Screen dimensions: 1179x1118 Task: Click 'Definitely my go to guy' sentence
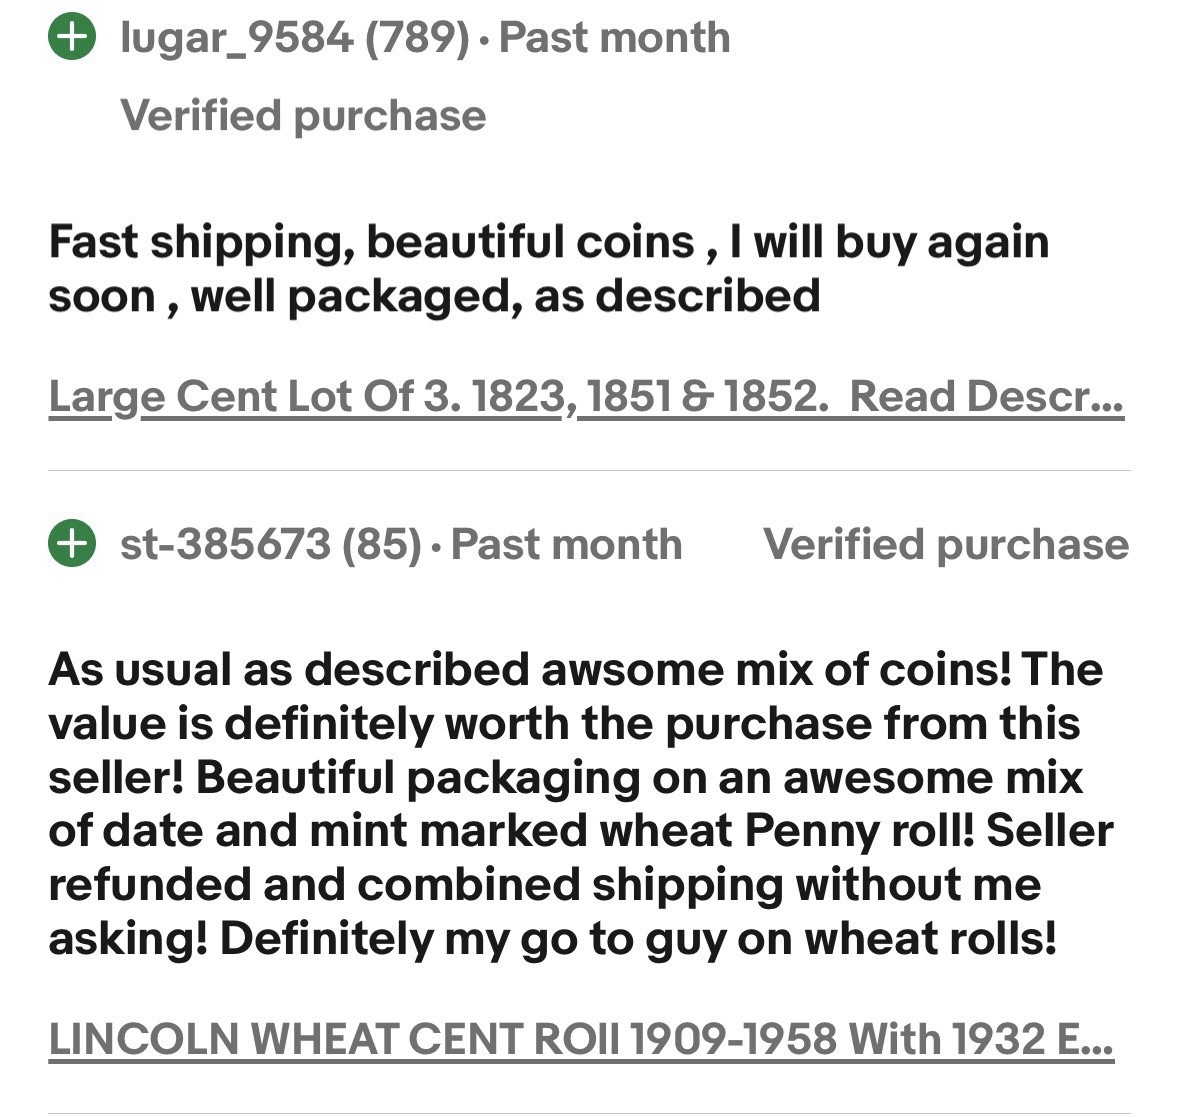(x=636, y=938)
